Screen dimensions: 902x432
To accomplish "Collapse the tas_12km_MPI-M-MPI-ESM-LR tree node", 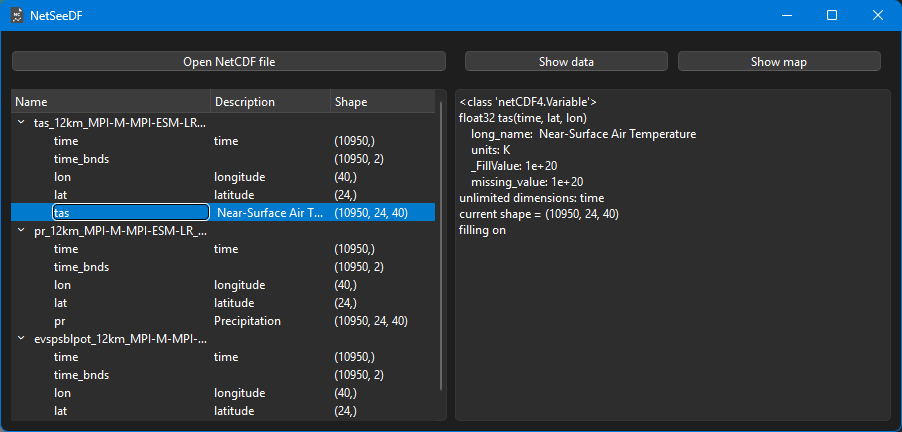I will (22, 123).
